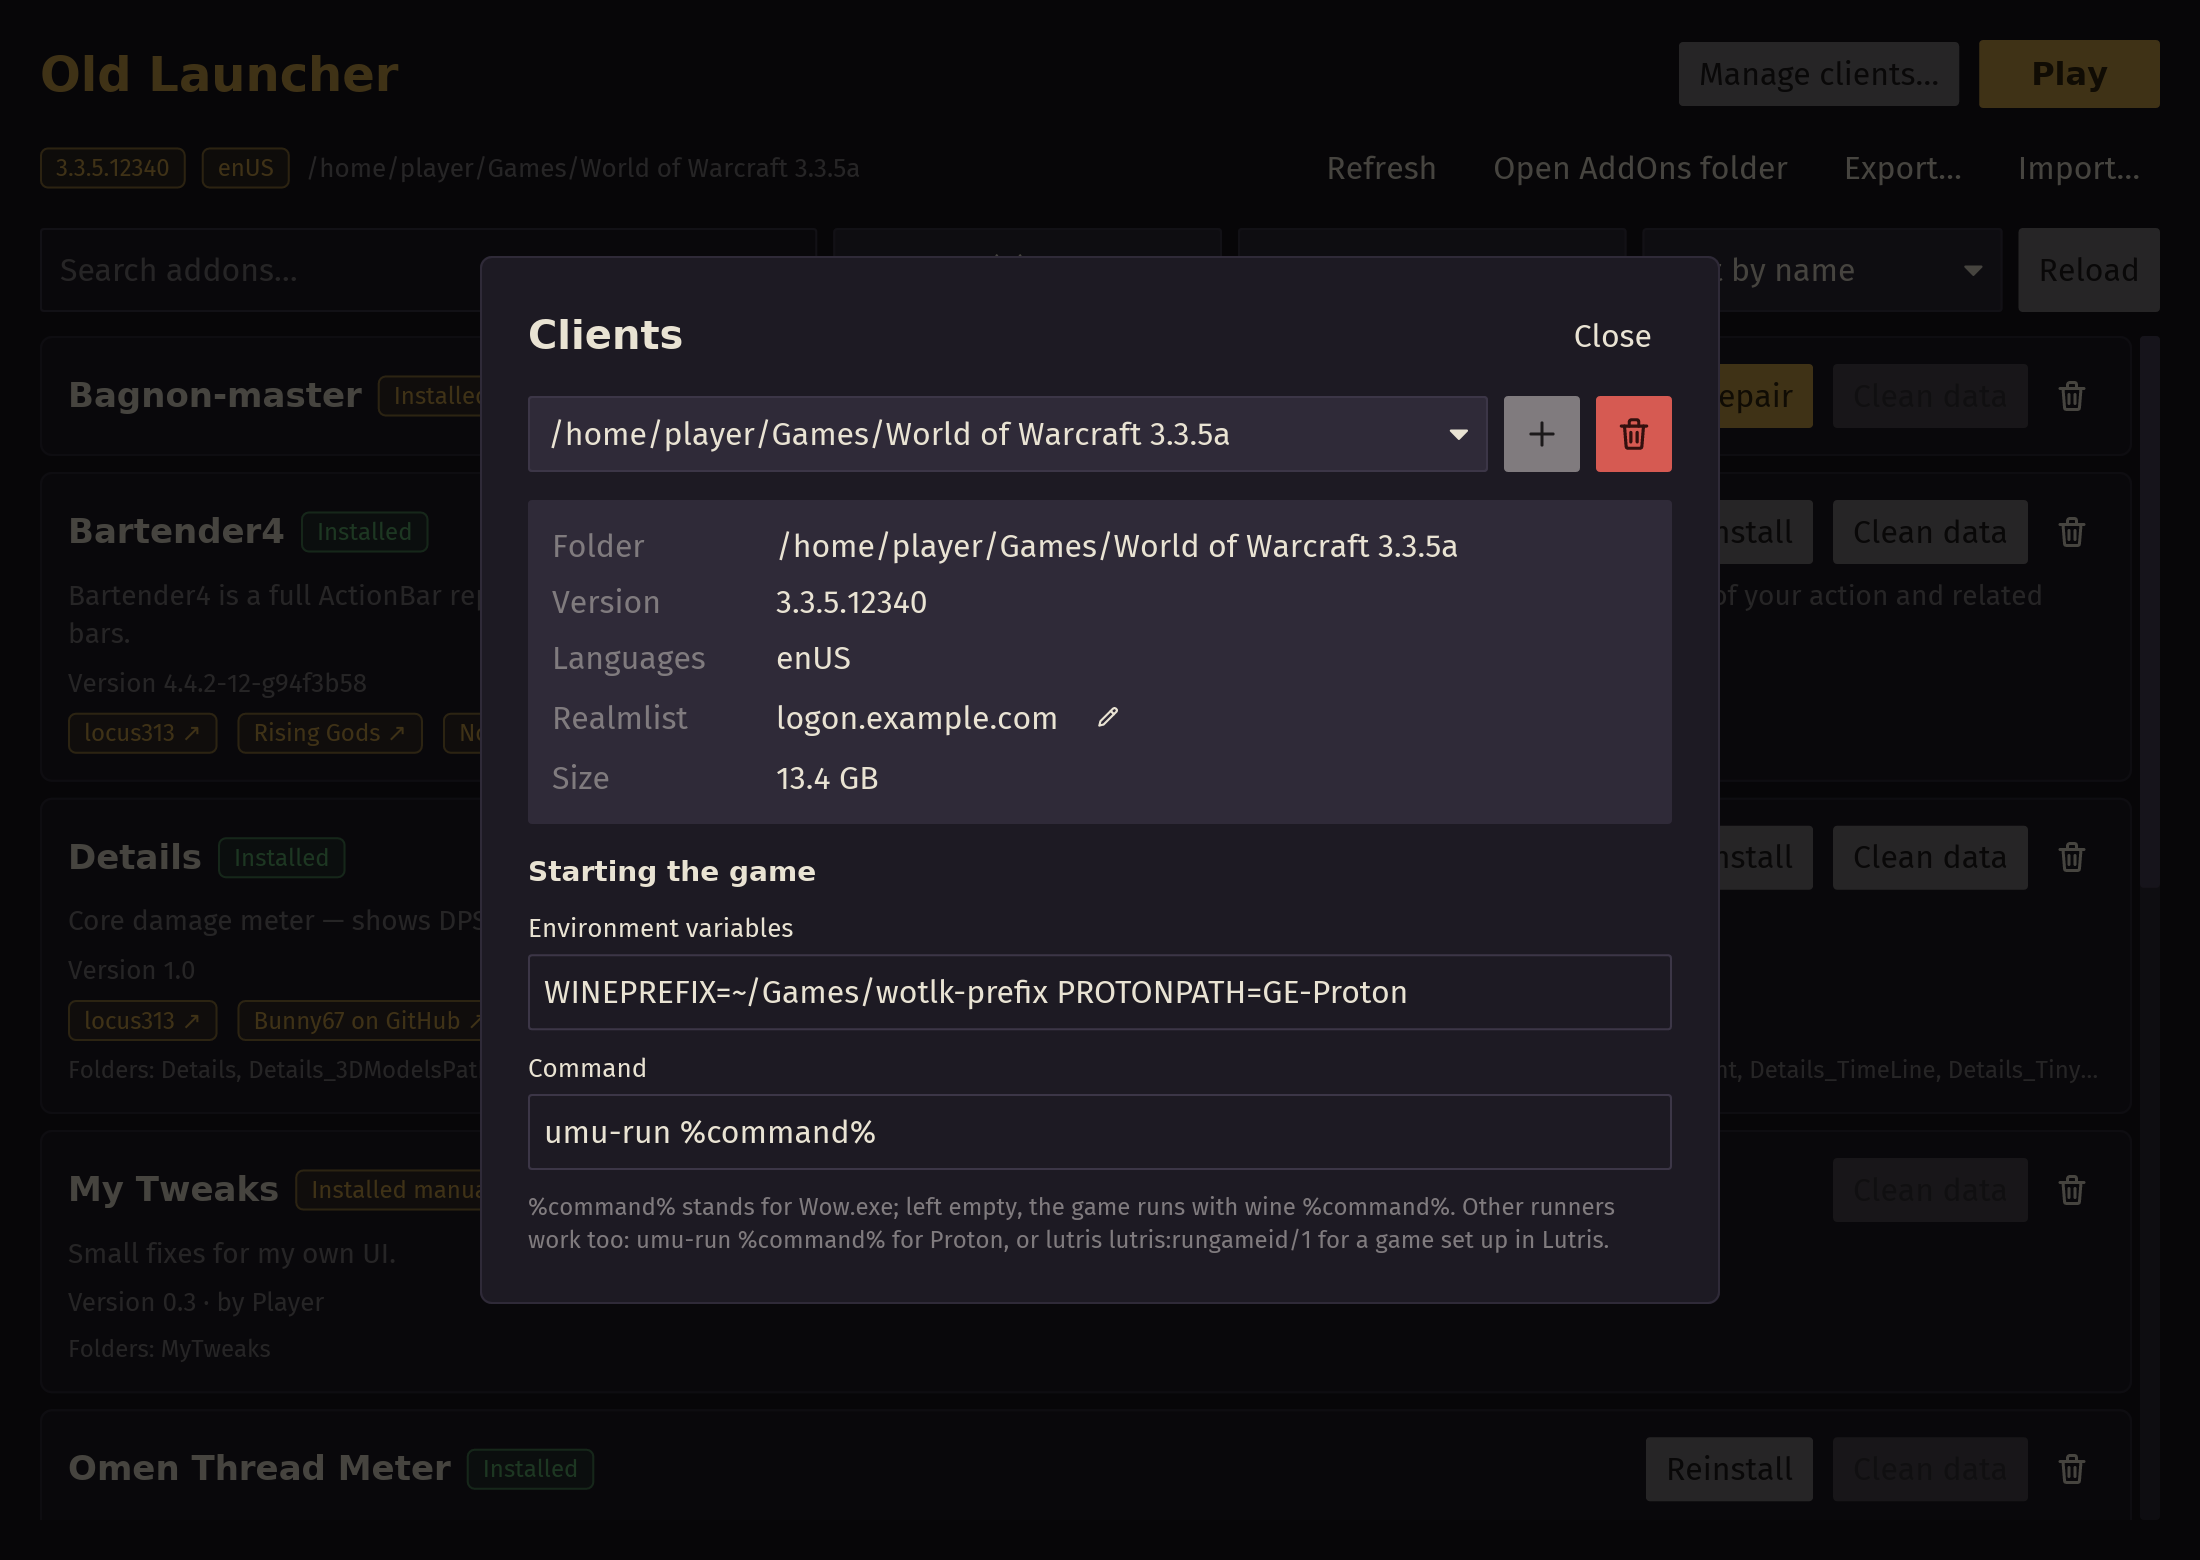Viewport: 2200px width, 1560px height.
Task: Delete Omen Thread Meter with its trash icon
Action: [x=2071, y=1469]
